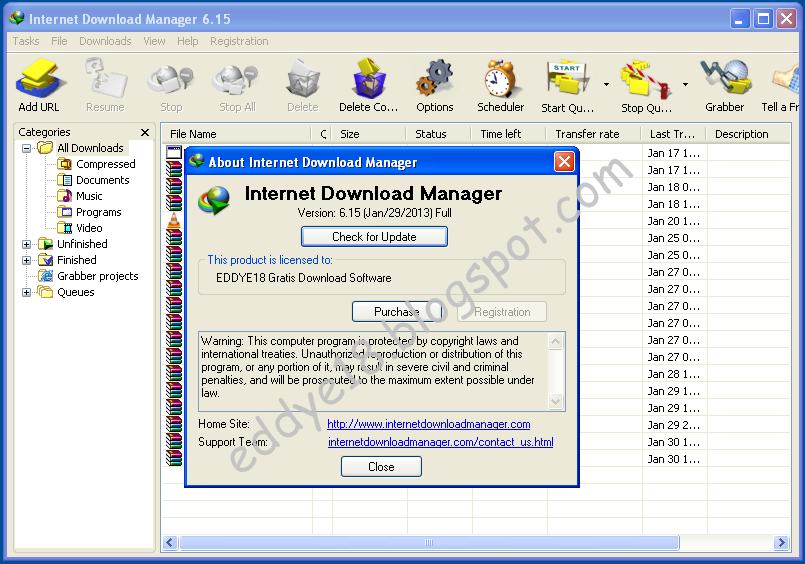
Task: Sort by Time left column header
Action: (x=508, y=134)
